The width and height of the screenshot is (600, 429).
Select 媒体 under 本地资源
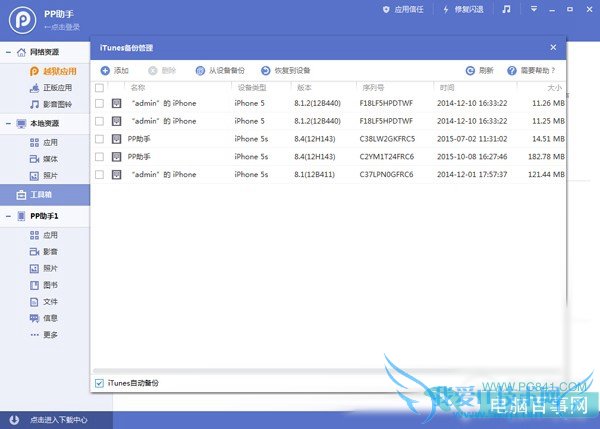coord(44,159)
